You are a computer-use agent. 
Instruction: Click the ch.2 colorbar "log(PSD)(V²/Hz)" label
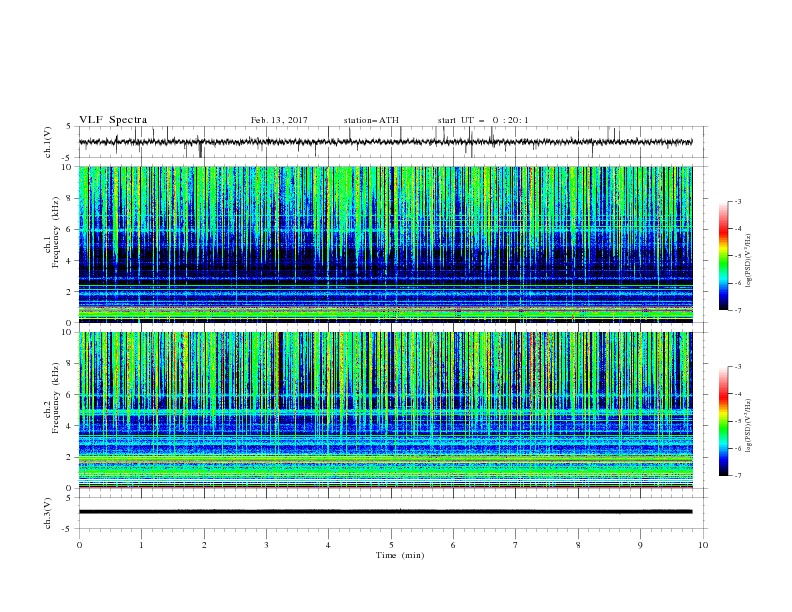pyautogui.click(x=748, y=426)
